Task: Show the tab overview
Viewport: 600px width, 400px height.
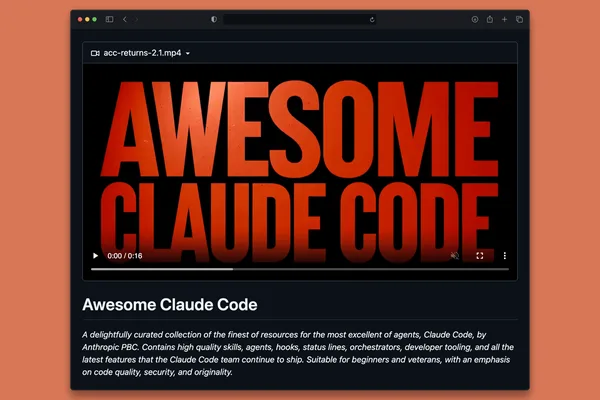Action: (519, 19)
